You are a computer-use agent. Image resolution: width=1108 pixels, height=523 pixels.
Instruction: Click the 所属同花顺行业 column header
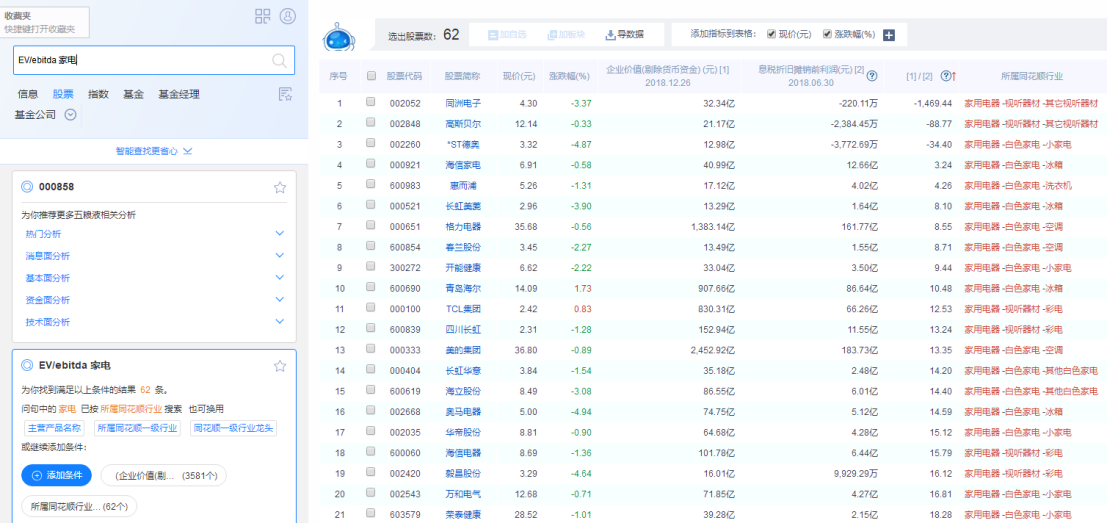pos(1032,76)
